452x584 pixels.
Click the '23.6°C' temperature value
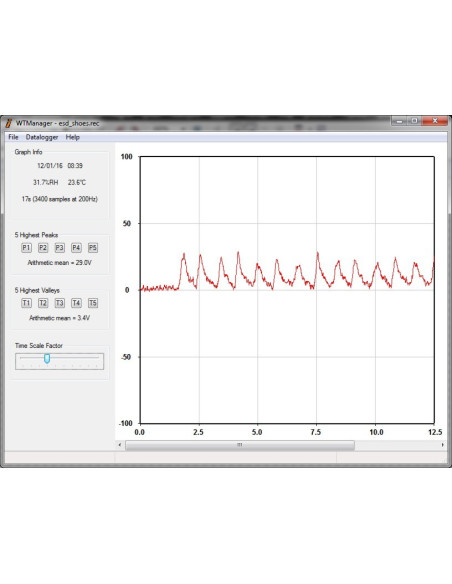click(77, 182)
